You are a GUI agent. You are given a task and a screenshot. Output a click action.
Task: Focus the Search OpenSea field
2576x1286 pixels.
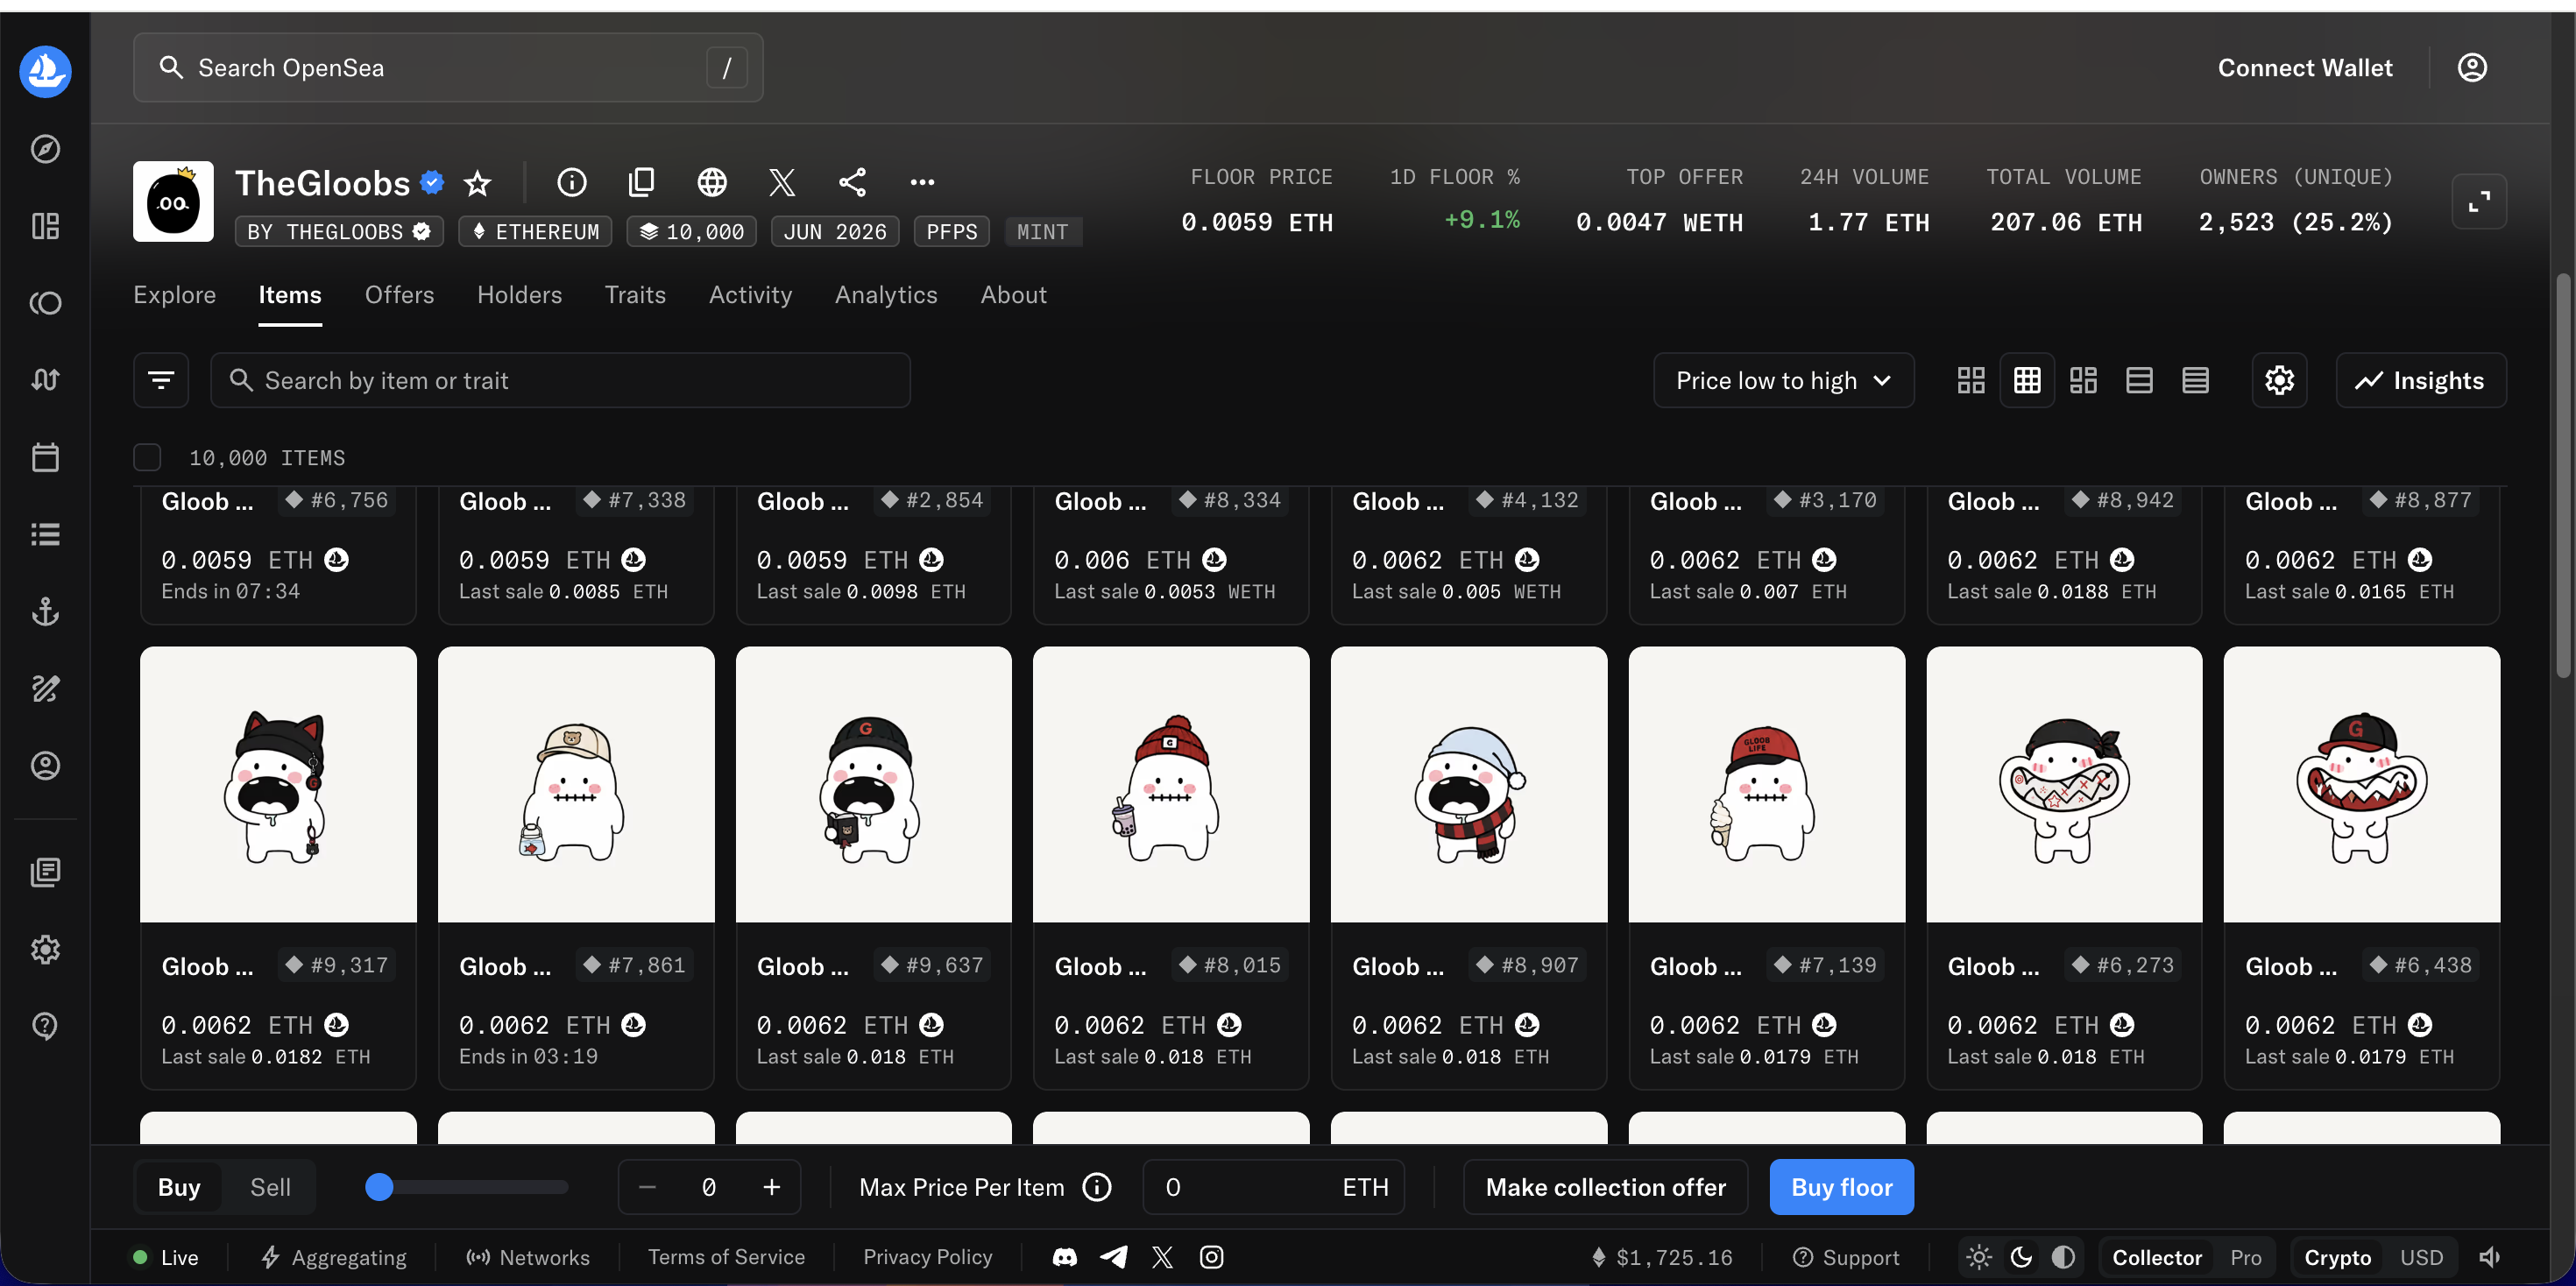pos(448,67)
